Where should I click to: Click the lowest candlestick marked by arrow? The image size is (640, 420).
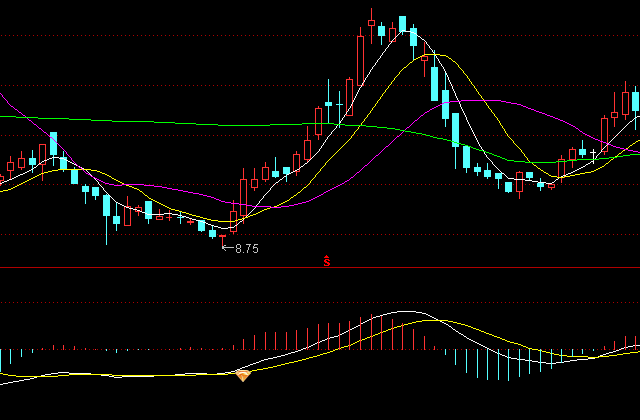222,242
